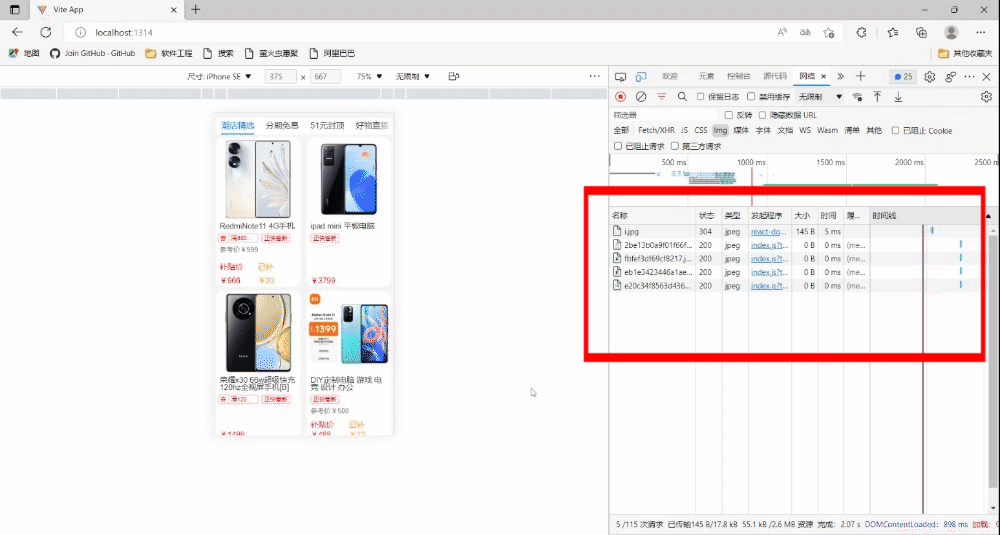The height and width of the screenshot is (535, 1000).
Task: Add page to favorites star
Action: point(828,33)
